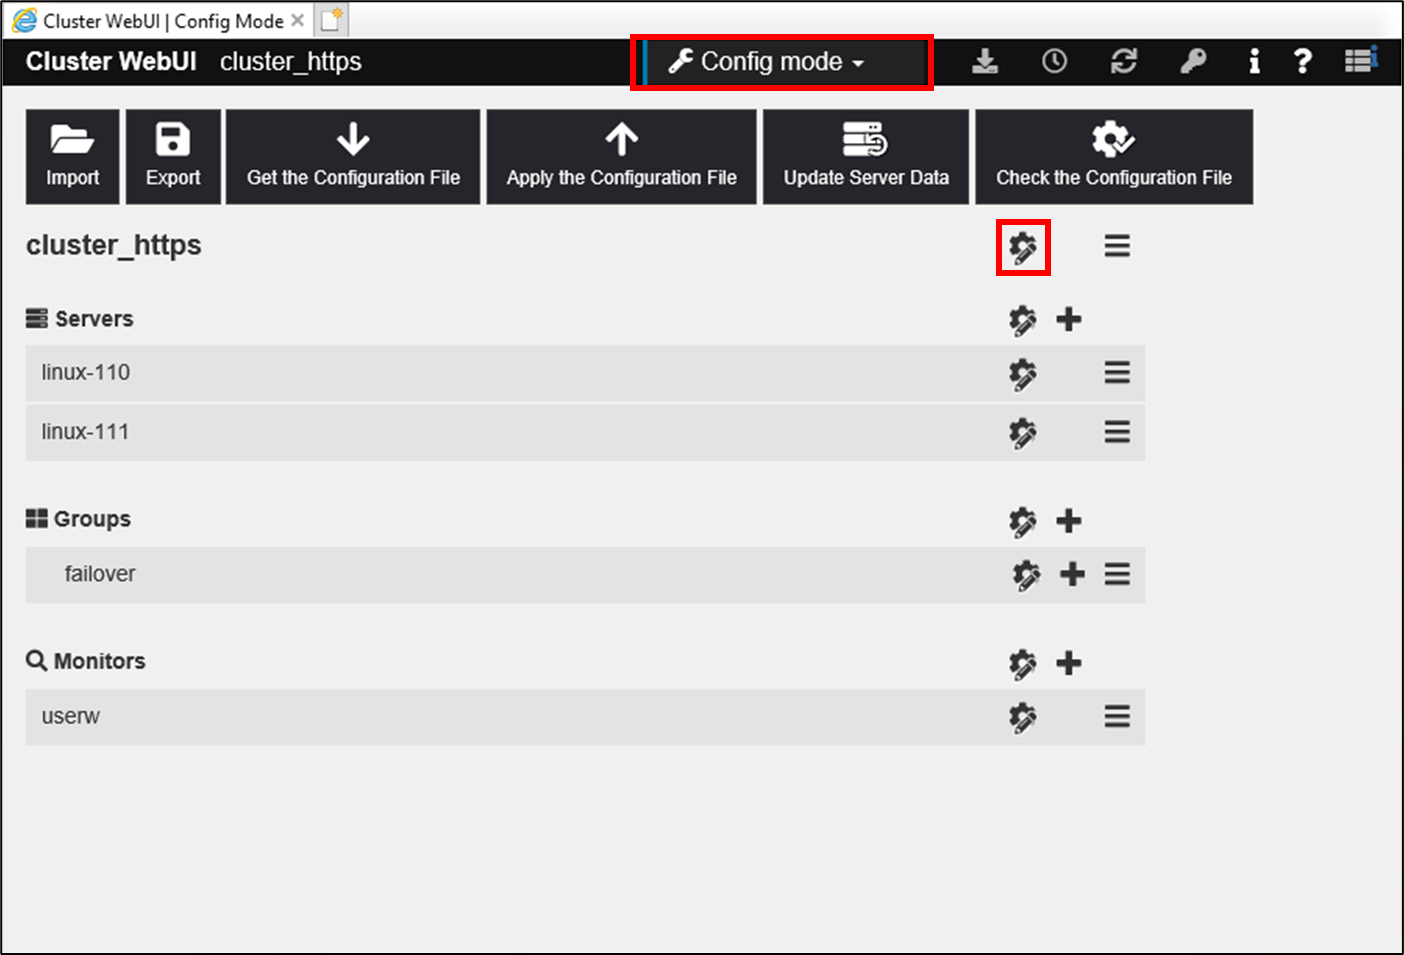Viewport: 1404px width, 955px height.
Task: Open the help question mark icon
Action: pos(1302,62)
